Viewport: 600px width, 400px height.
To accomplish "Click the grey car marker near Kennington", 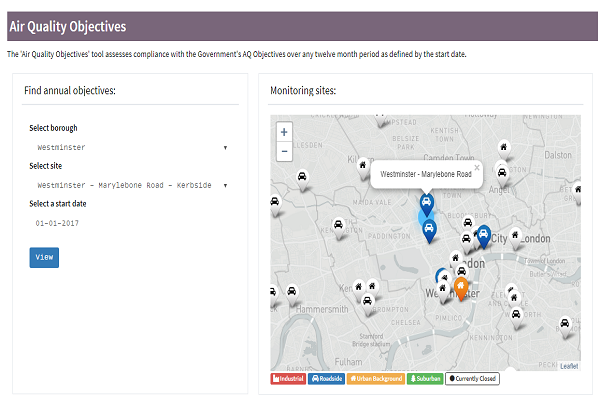I will pos(515,315).
